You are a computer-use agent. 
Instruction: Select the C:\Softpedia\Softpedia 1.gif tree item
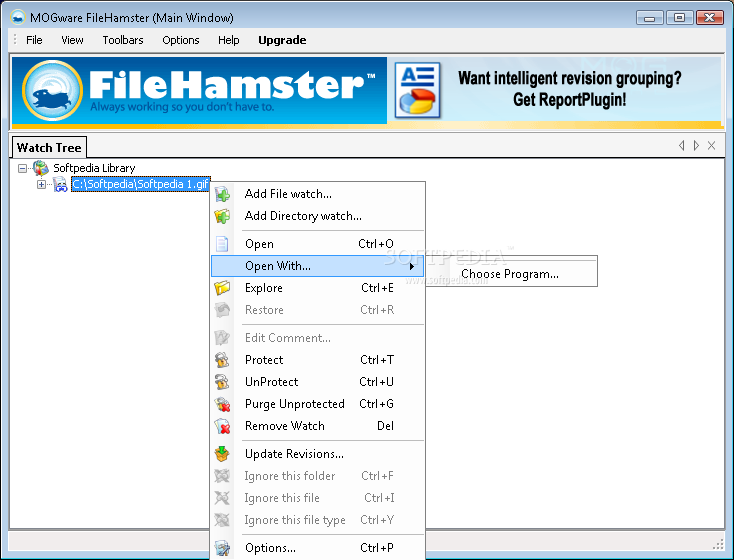coord(140,184)
